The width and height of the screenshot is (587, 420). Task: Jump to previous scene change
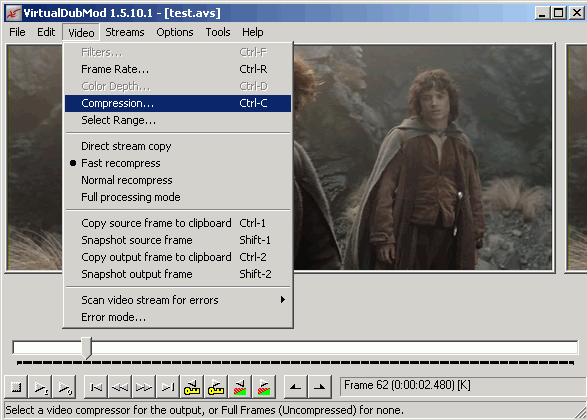coord(240,387)
